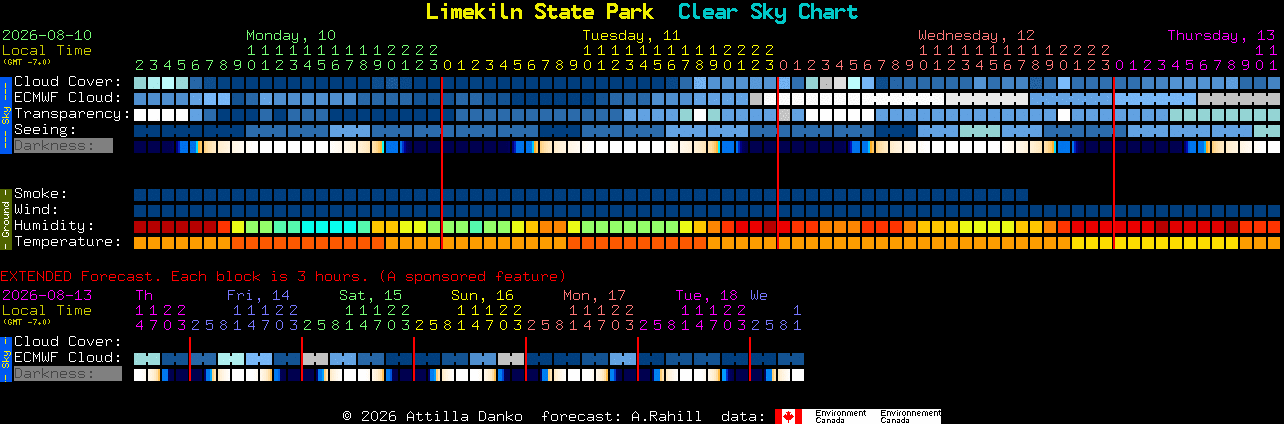Click the ECMWF Cloud label in the extended forecast

tap(68, 358)
